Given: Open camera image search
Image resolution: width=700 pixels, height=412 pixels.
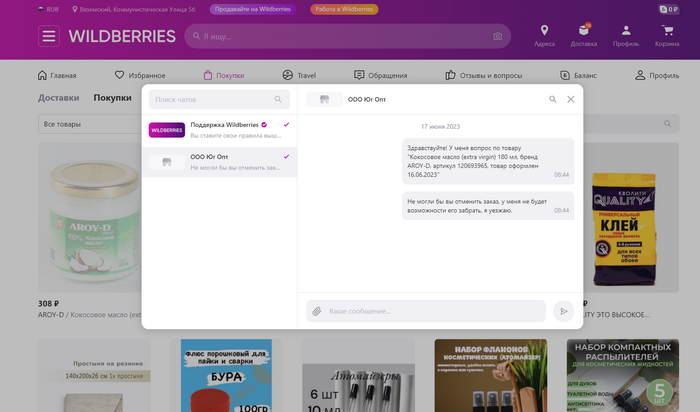Looking at the screenshot, I should point(497,36).
